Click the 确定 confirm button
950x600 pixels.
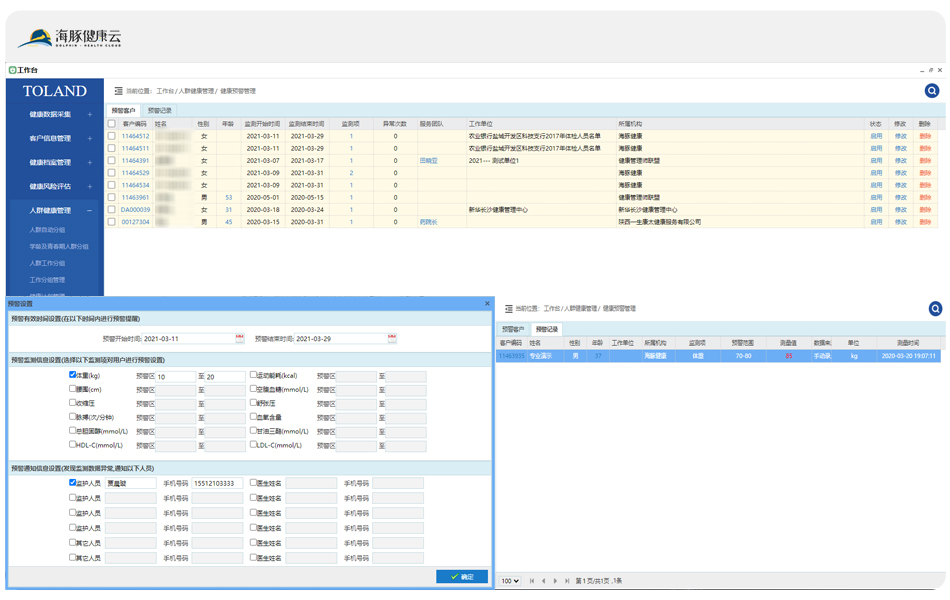tap(462, 576)
